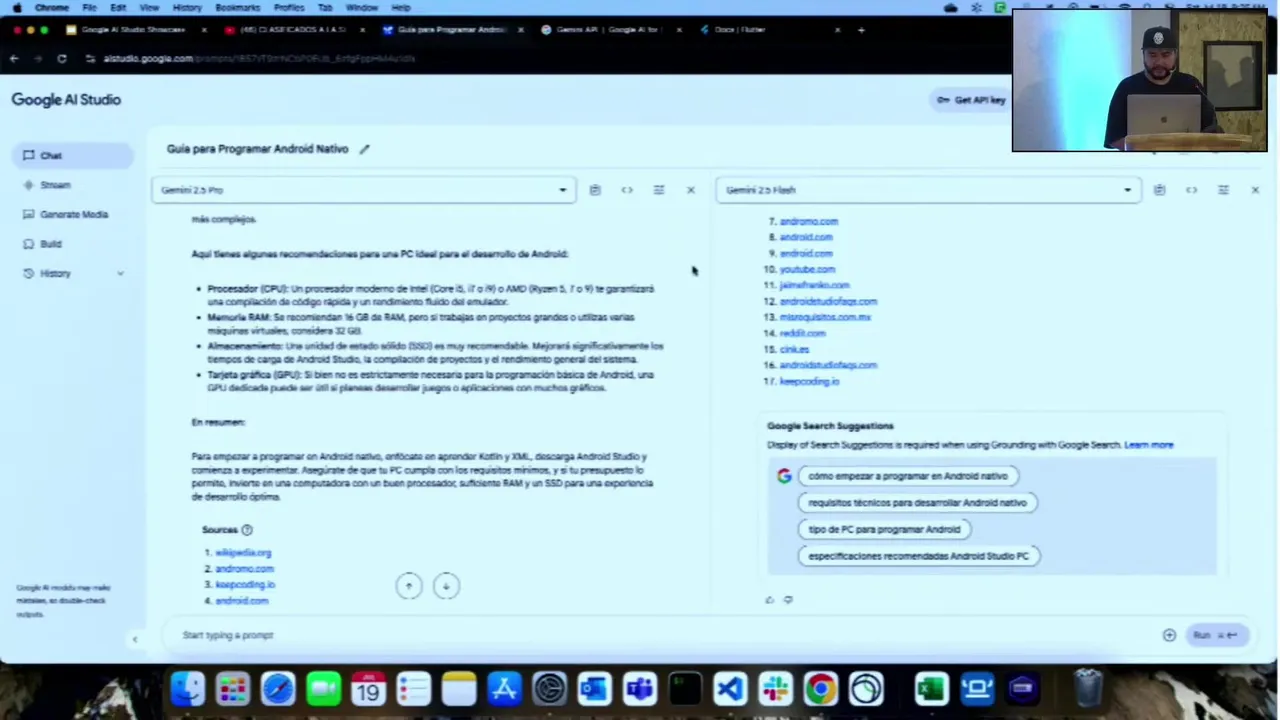This screenshot has height=720, width=1280.
Task: Jump to previous turn with up arrow button
Action: [409, 586]
